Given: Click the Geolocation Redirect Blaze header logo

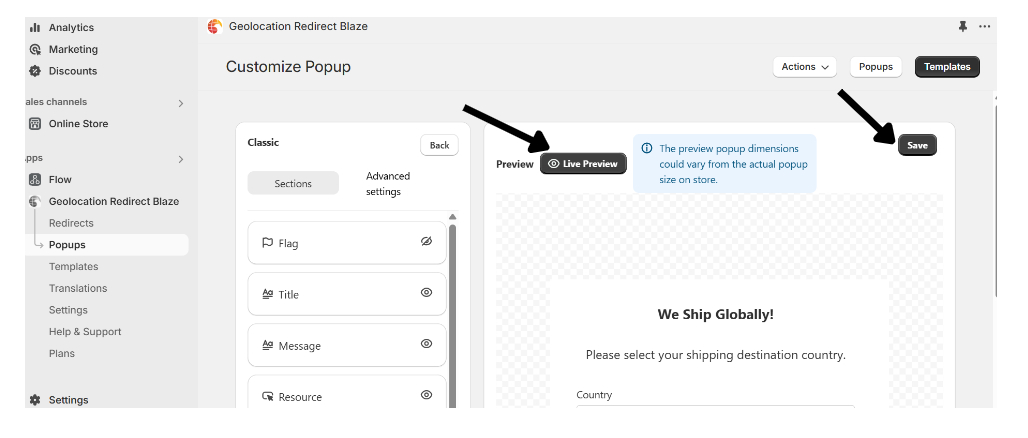Looking at the screenshot, I should click(x=214, y=27).
